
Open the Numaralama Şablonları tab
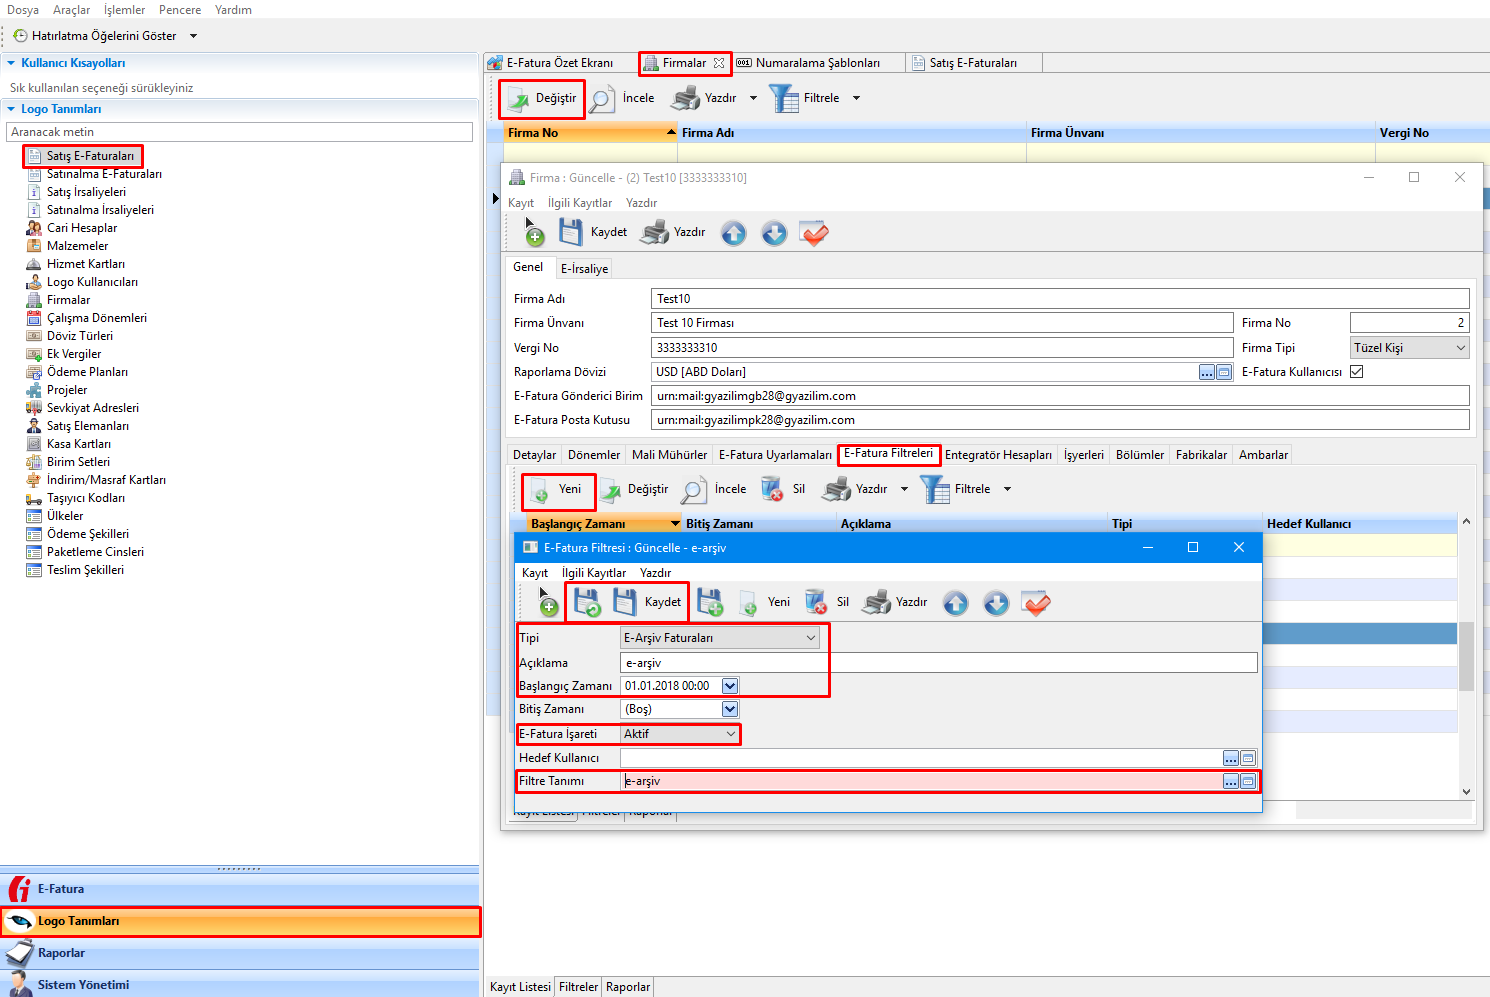point(817,63)
